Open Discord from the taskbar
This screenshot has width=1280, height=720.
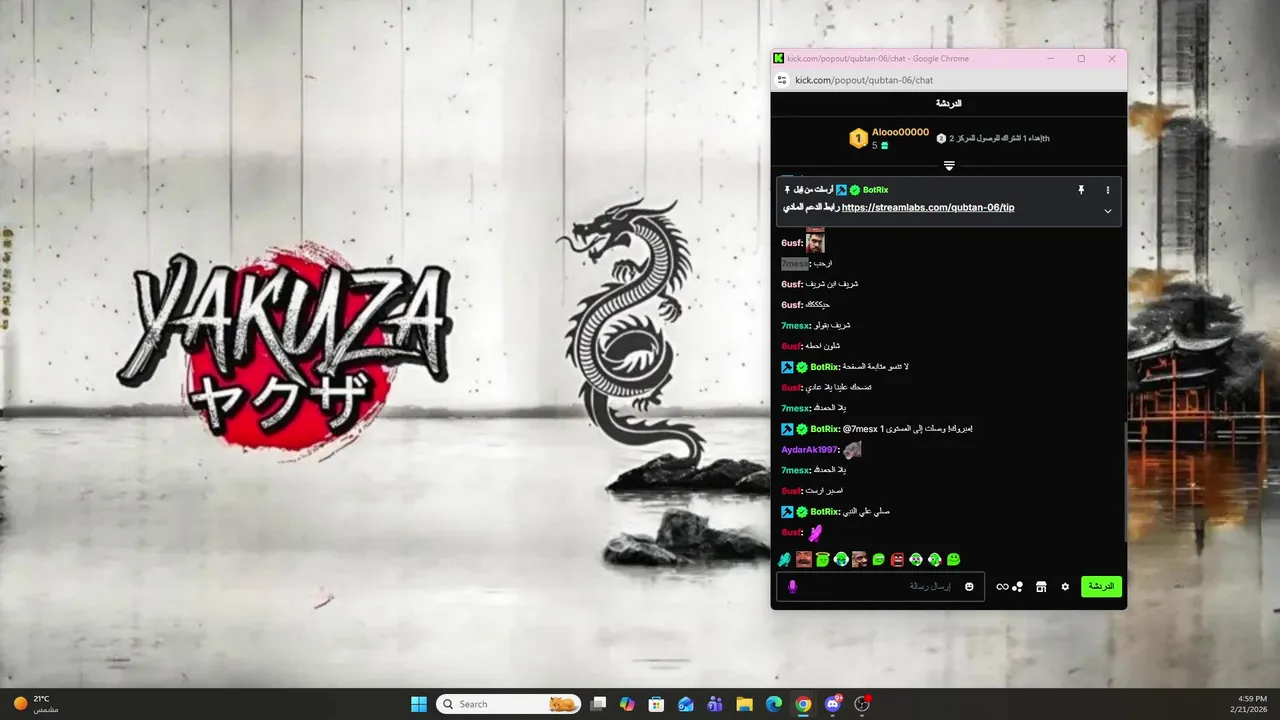click(833, 704)
